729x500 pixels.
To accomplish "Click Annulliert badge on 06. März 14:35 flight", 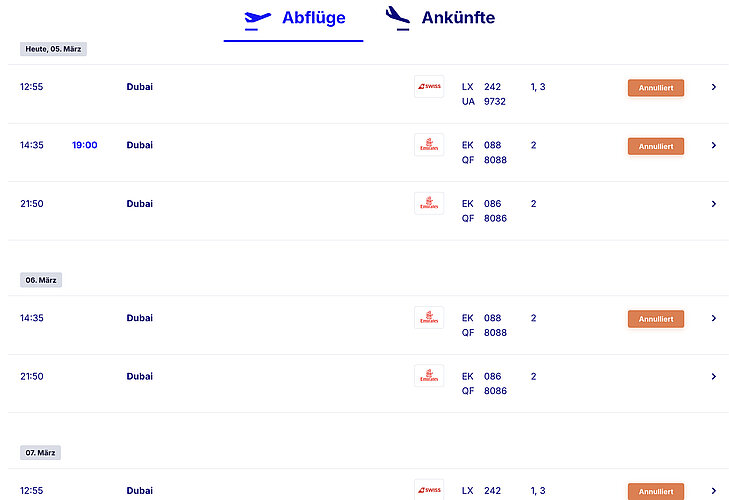I will 655,319.
